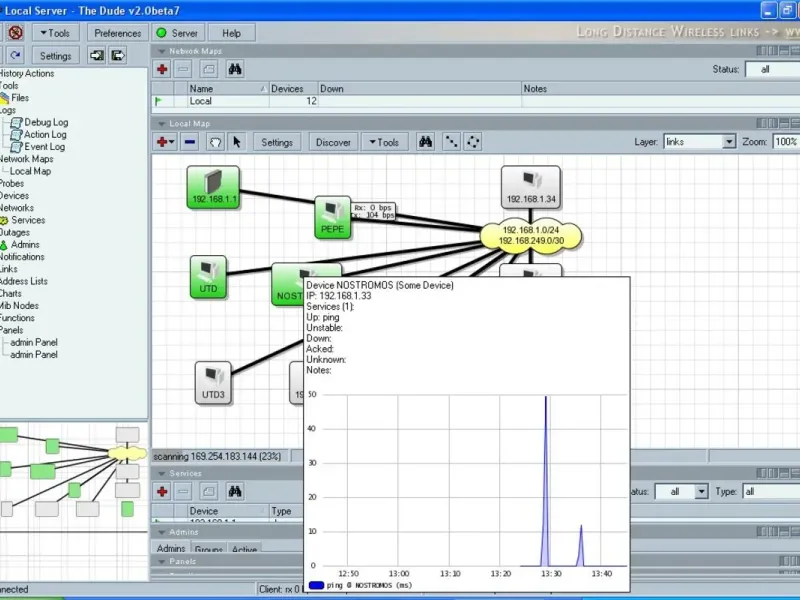Screen dimensions: 800x600
Task: Open the top Tools dropdown menu
Action: pos(56,33)
